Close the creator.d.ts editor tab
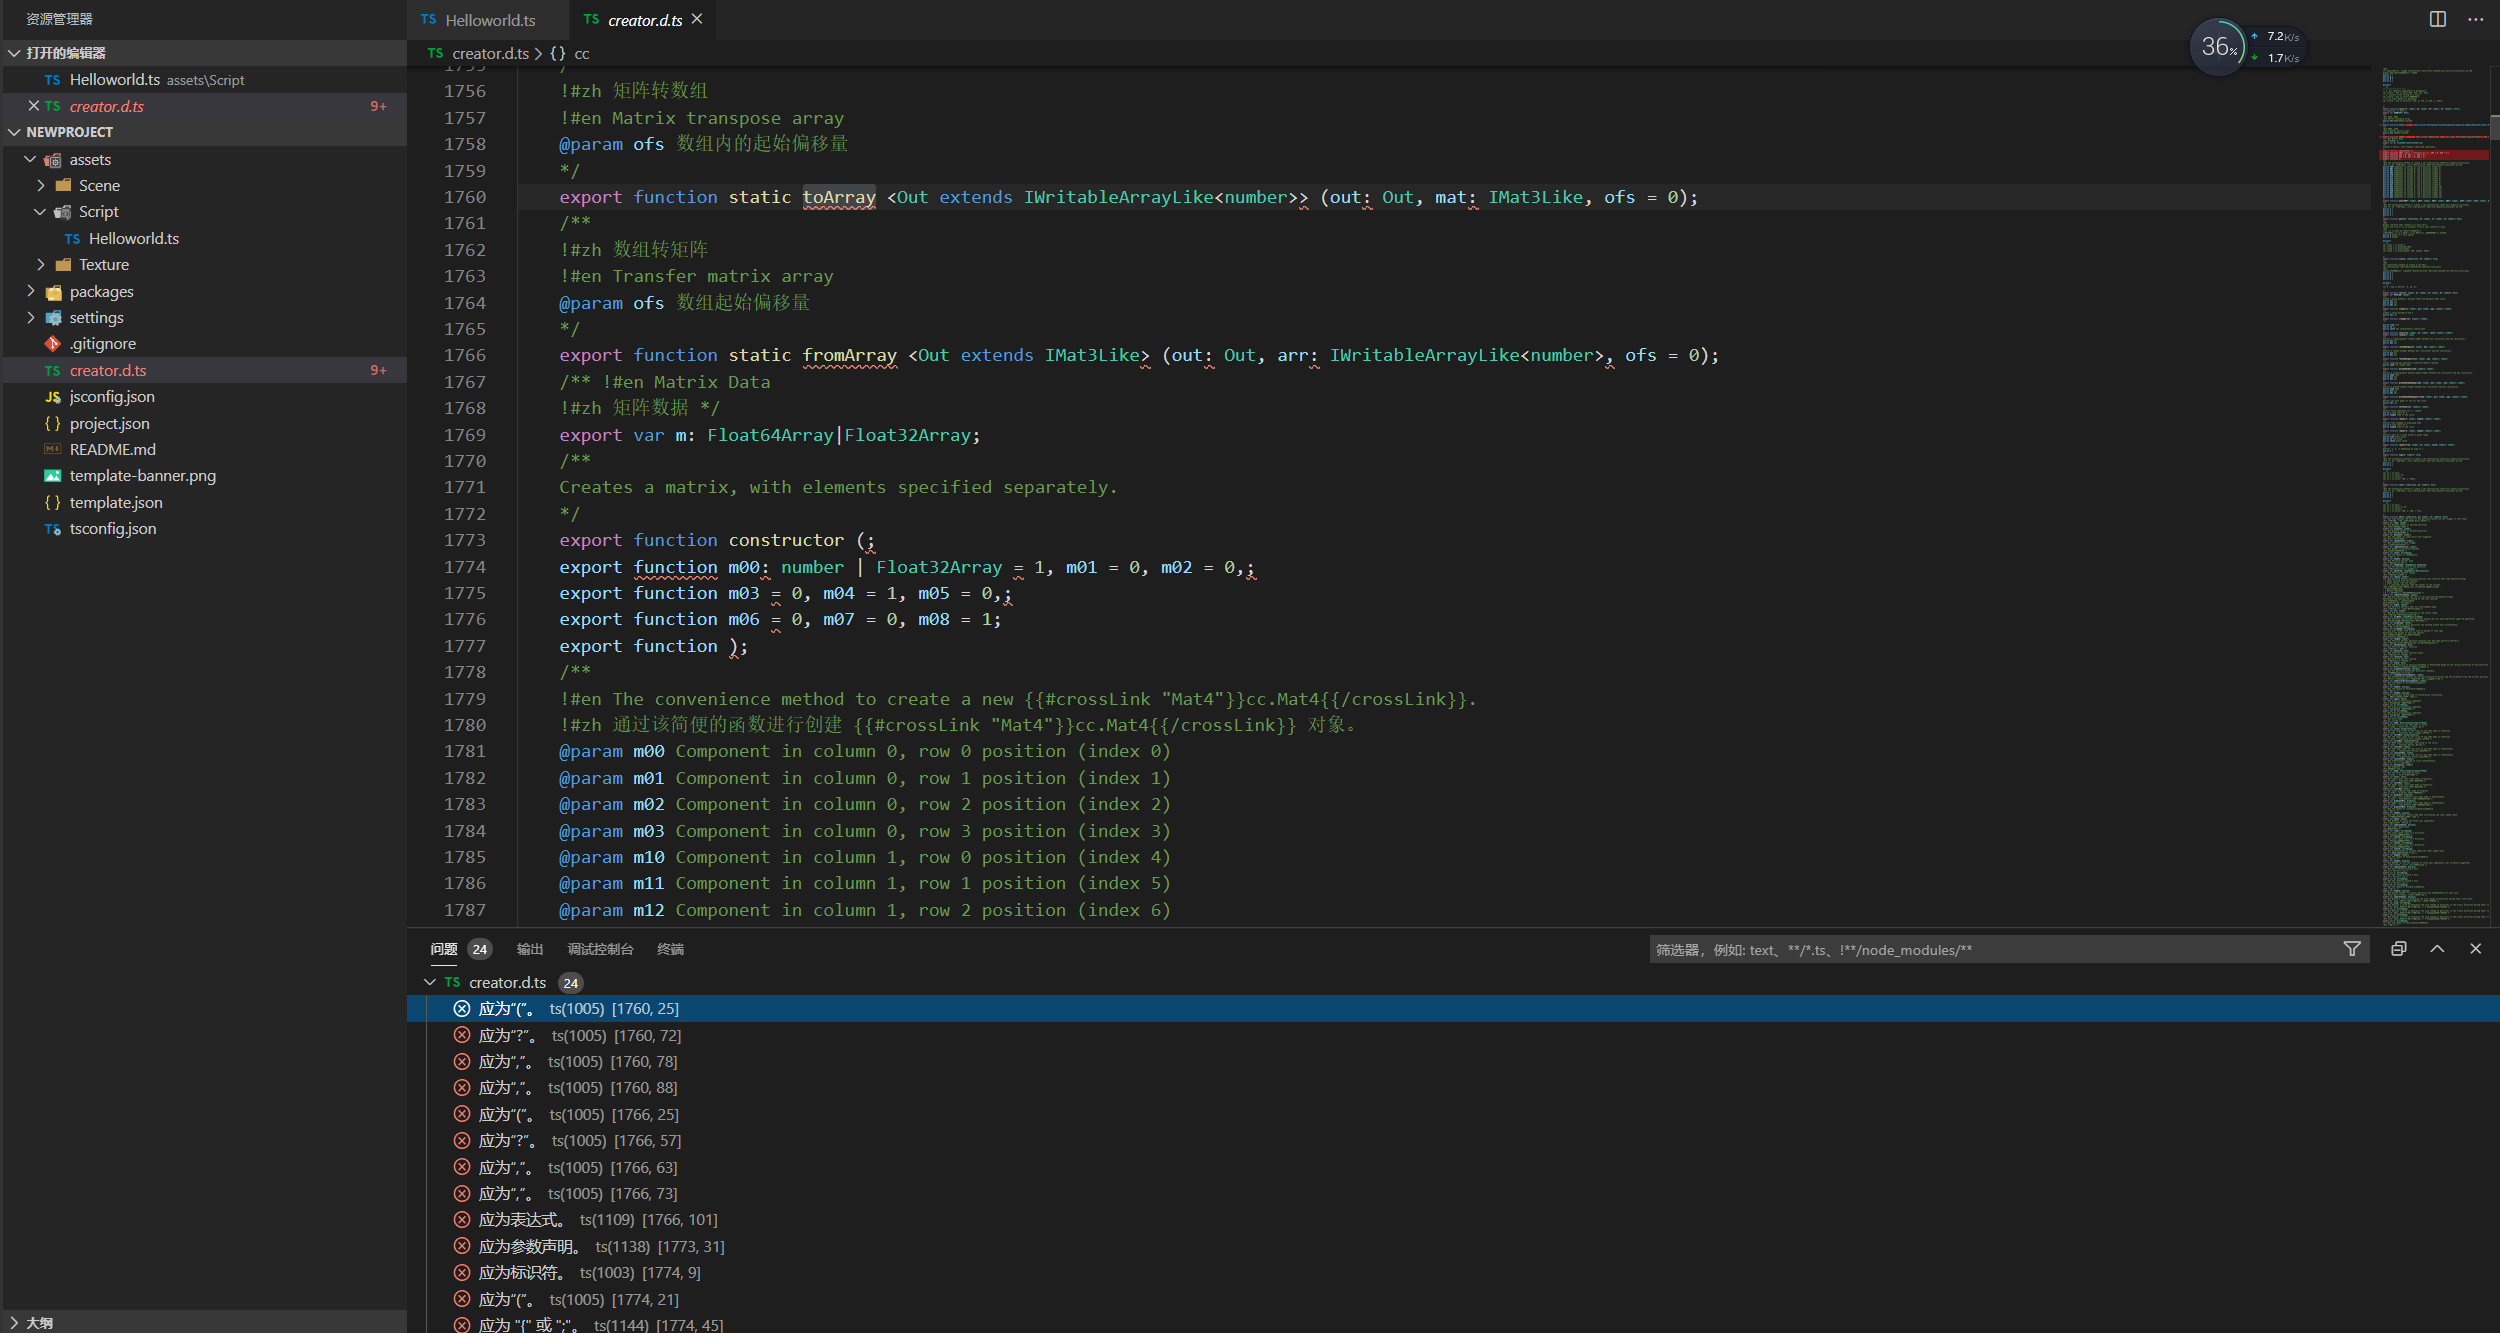The height and width of the screenshot is (1333, 2500). coord(697,19)
